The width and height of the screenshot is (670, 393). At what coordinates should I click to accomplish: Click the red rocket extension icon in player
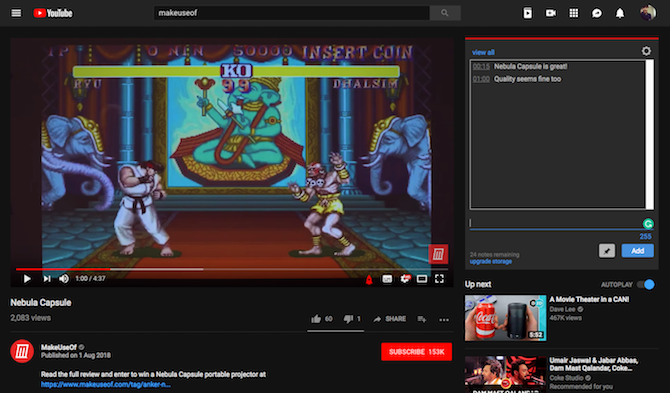click(x=369, y=279)
